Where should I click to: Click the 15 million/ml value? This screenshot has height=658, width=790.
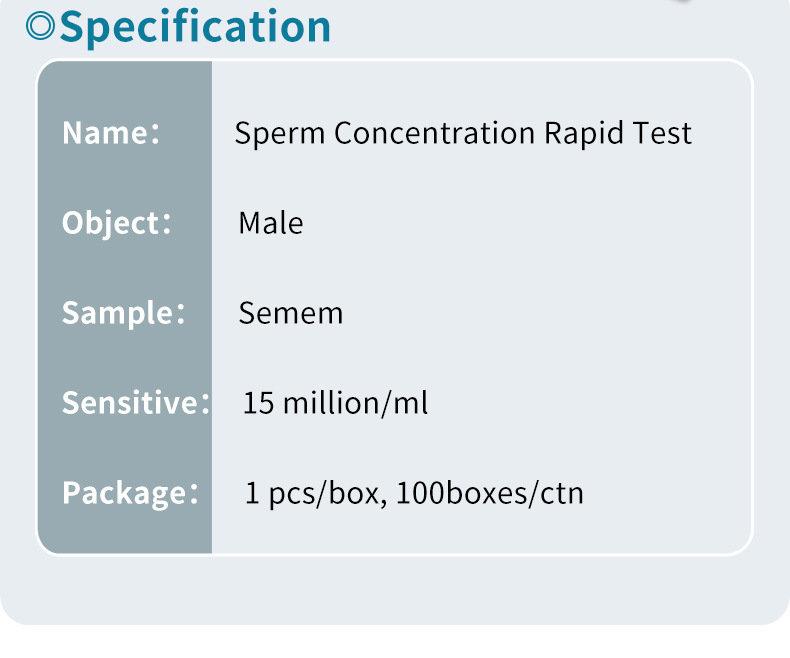(336, 403)
